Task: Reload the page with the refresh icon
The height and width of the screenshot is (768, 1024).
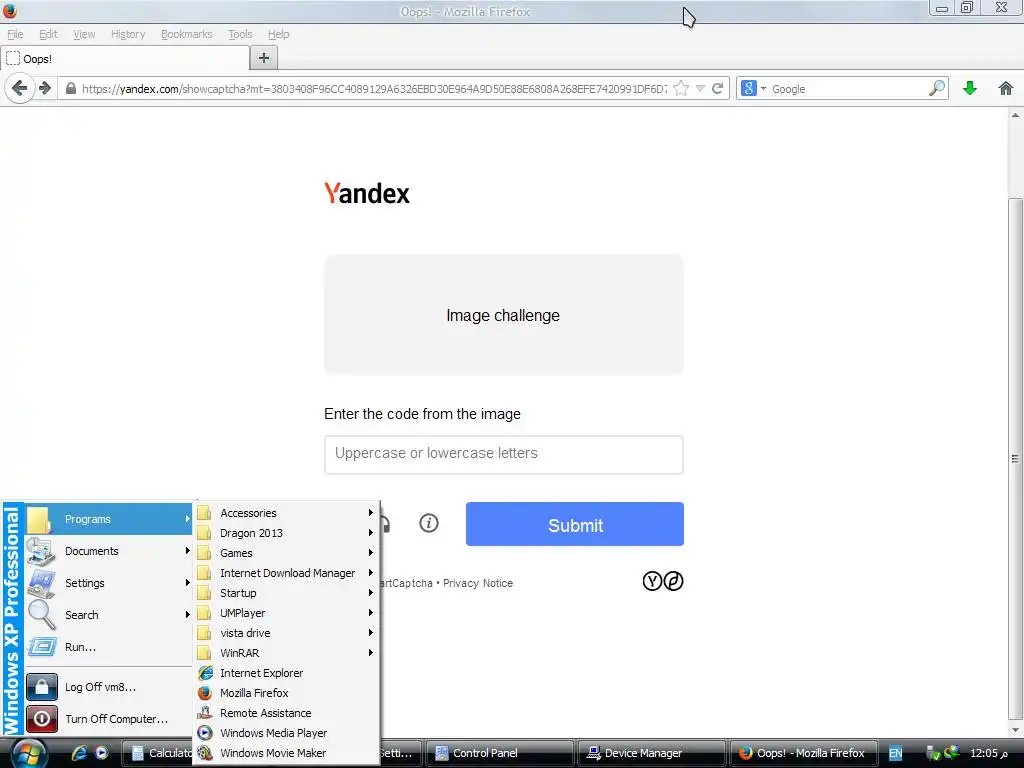Action: 718,88
